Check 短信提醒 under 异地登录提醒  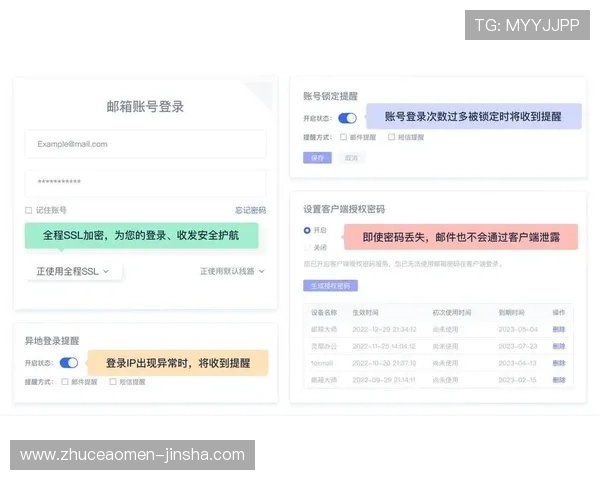[113, 382]
